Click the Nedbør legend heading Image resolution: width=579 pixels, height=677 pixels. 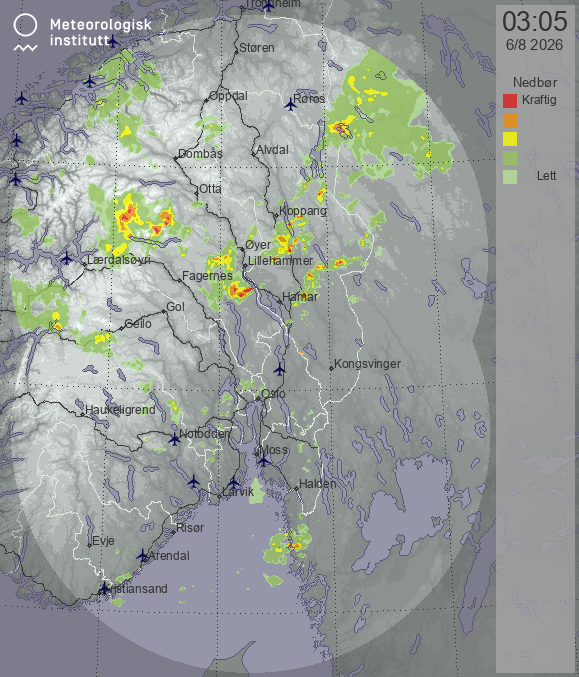[x=535, y=82]
